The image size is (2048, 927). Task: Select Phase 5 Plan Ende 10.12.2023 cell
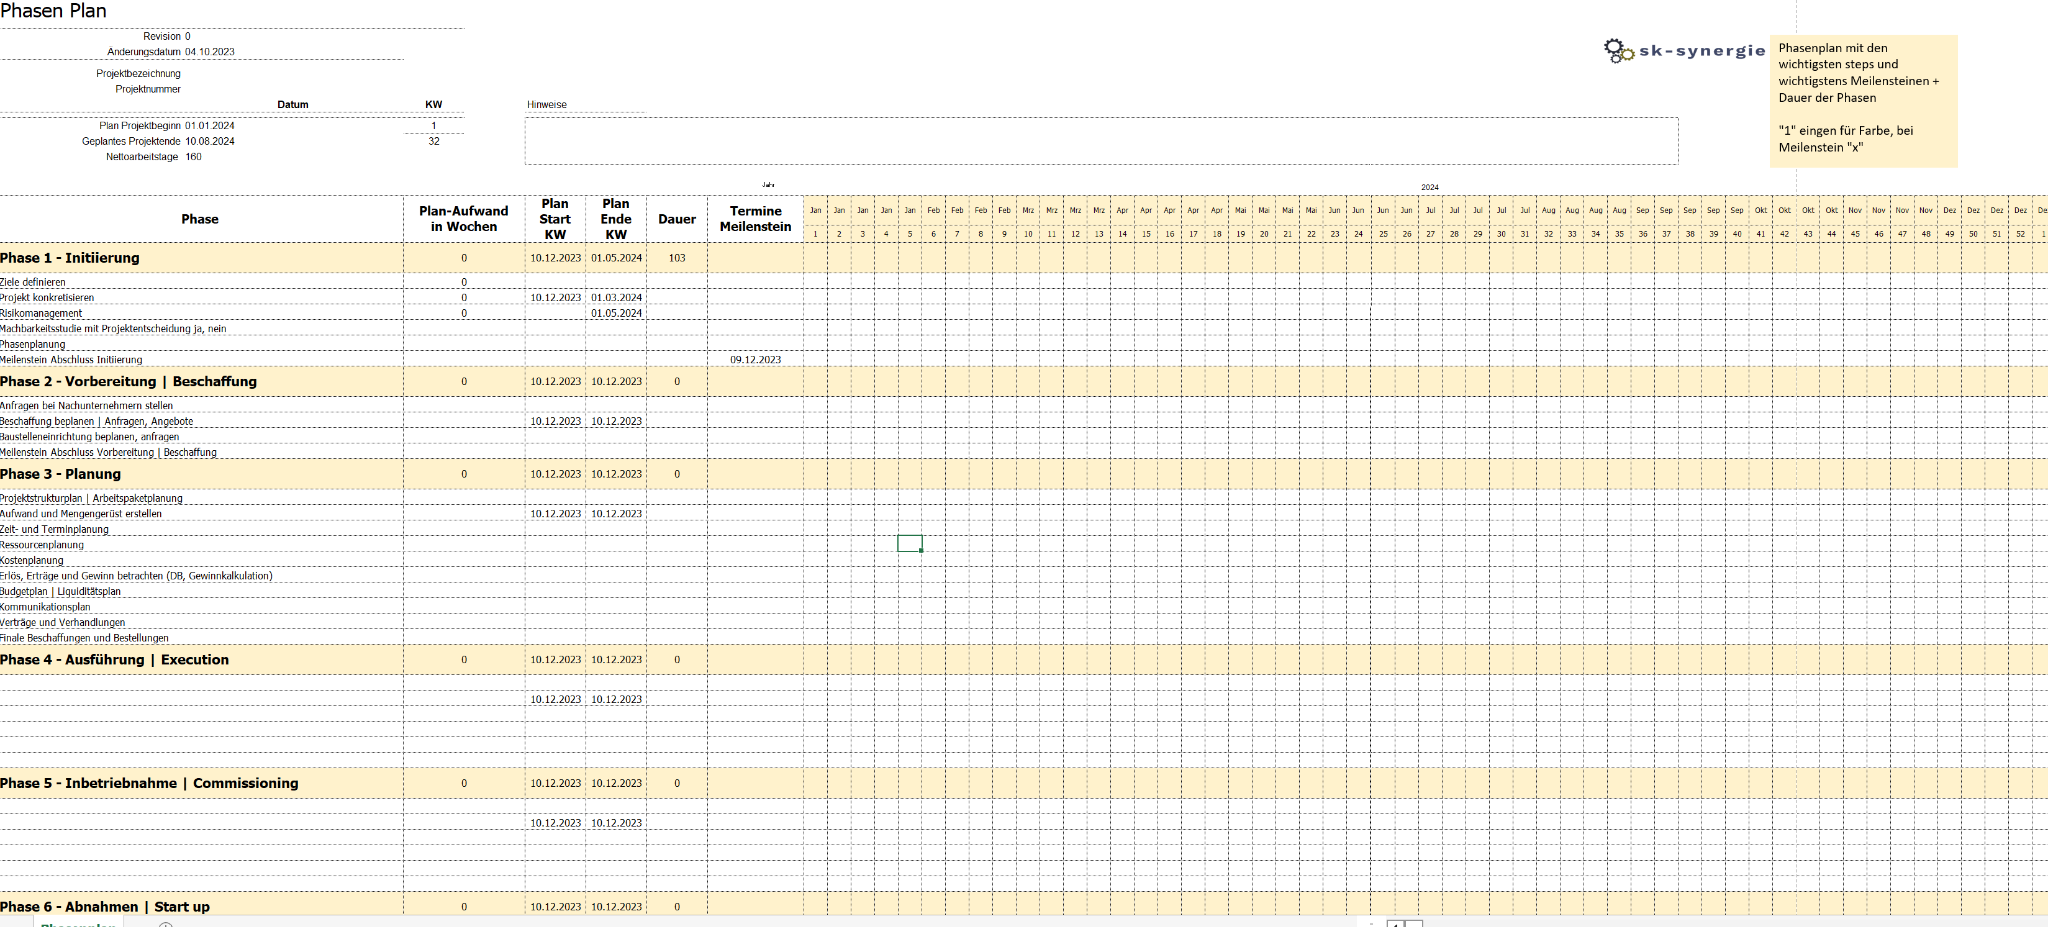[x=616, y=783]
